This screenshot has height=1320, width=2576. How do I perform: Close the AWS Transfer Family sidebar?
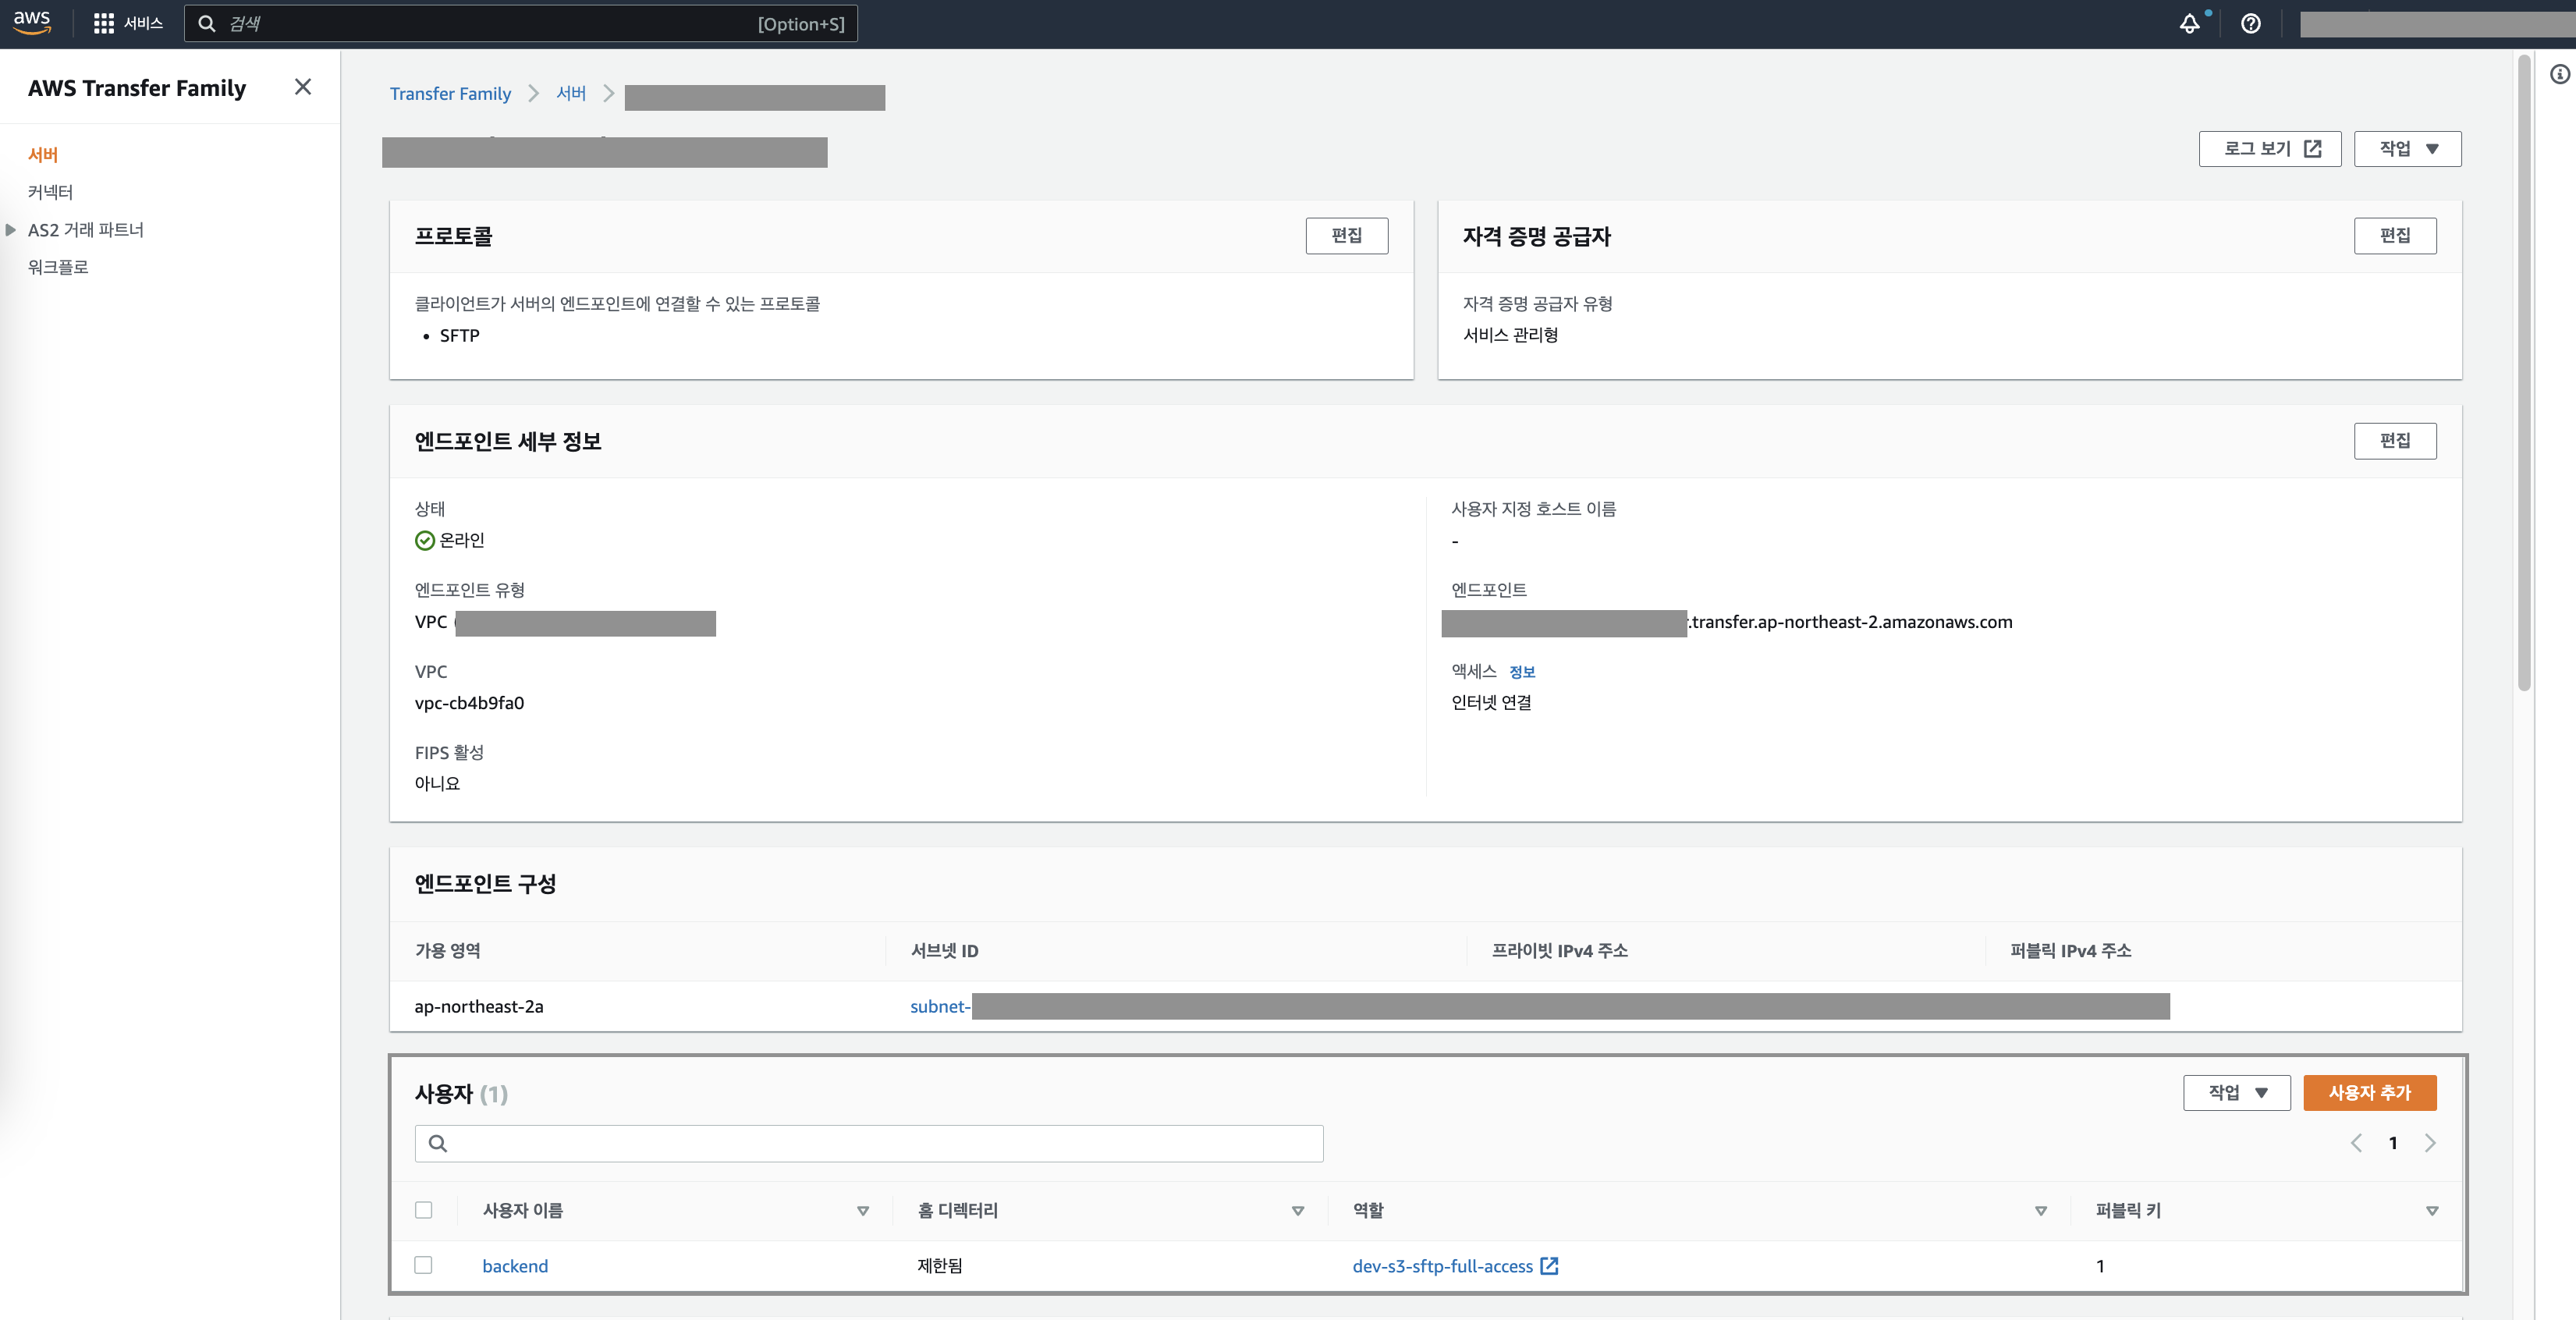tap(303, 87)
